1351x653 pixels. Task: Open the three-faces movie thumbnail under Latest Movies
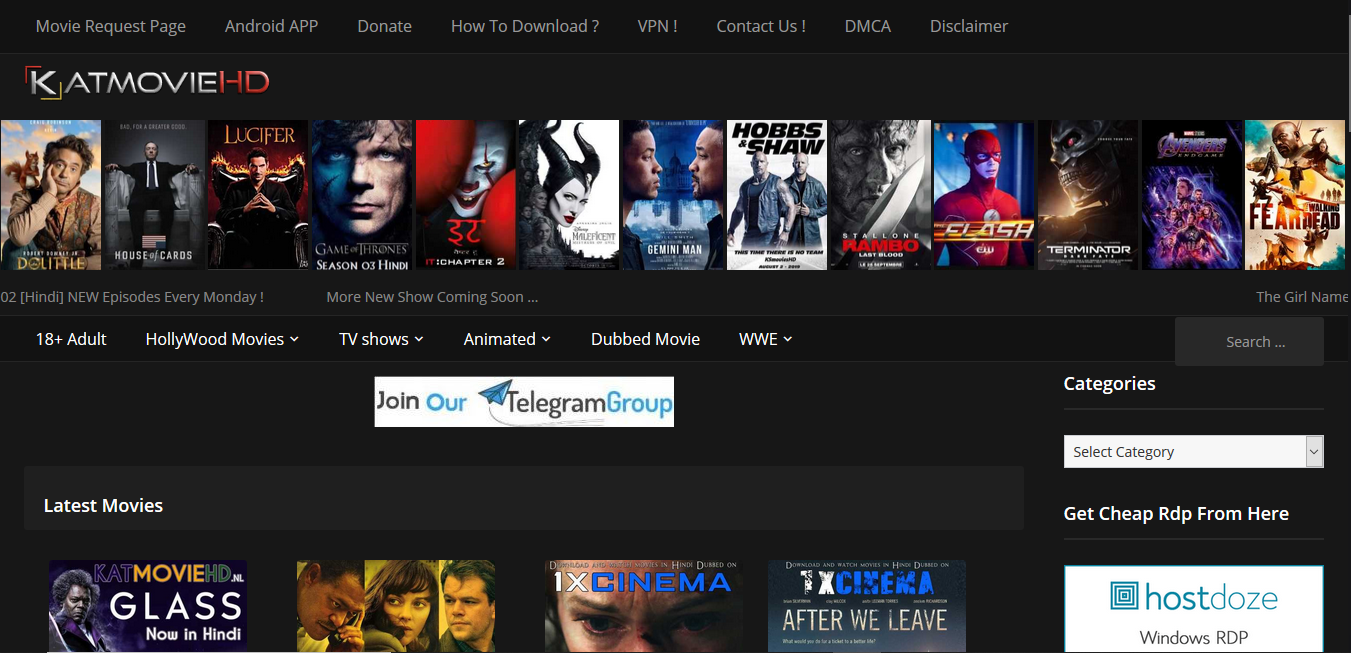(x=396, y=606)
